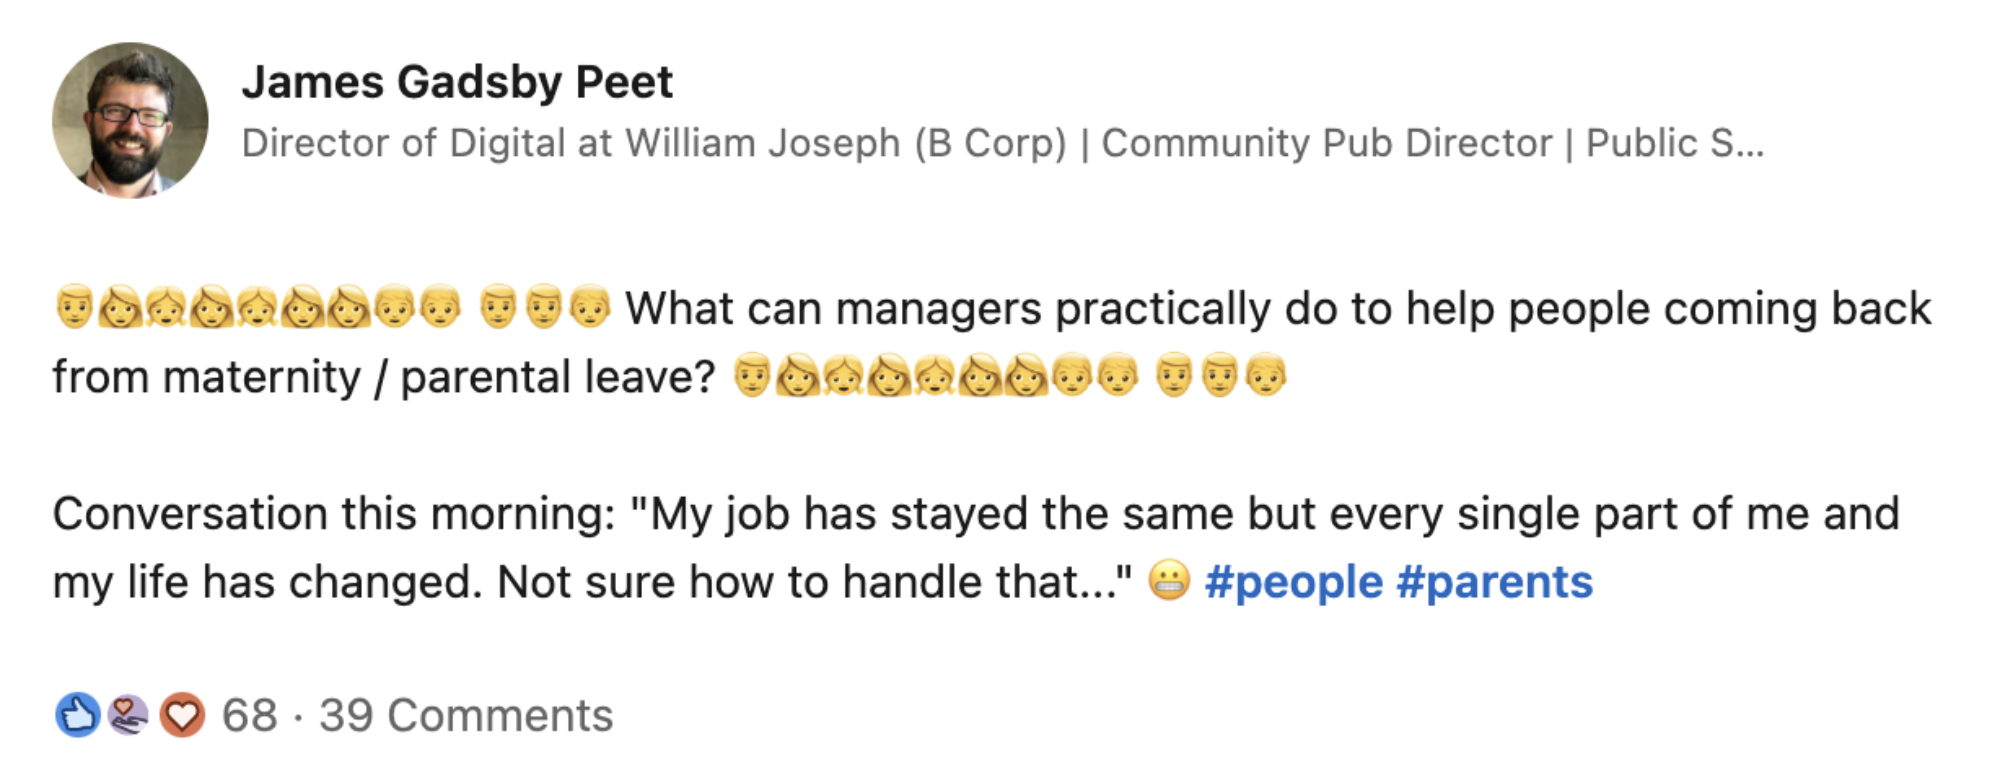Click the last emoji before 'What can managers'

[x=590, y=308]
